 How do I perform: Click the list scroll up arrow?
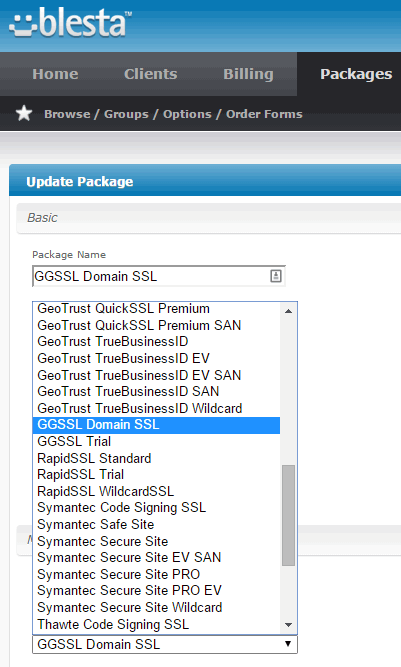click(288, 311)
